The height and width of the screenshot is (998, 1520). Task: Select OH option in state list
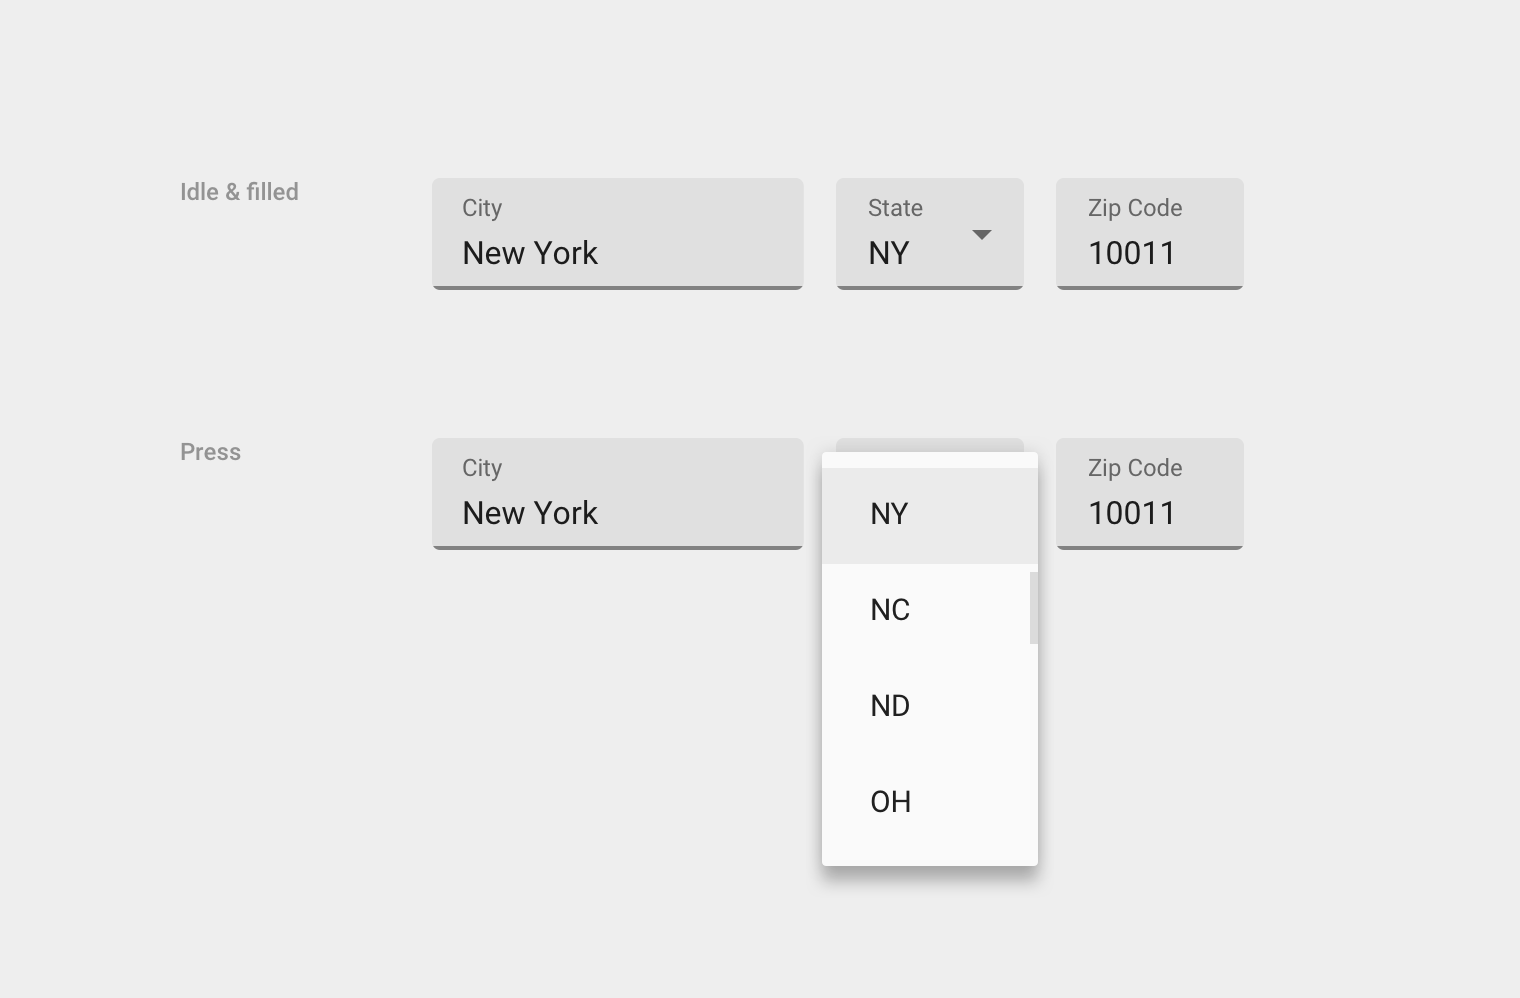coord(929,803)
